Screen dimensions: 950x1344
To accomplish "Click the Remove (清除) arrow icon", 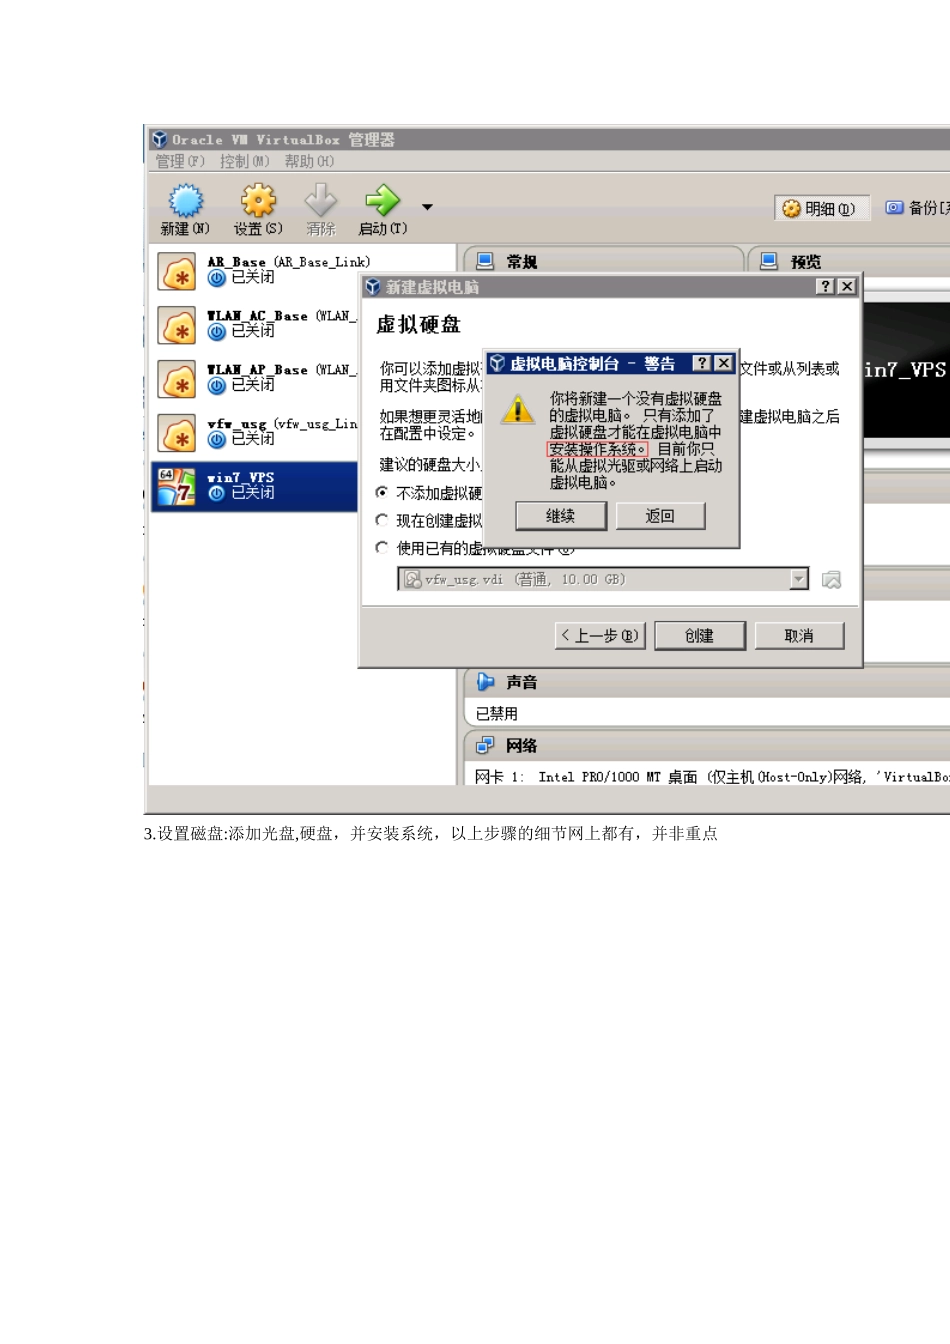I will pos(321,201).
